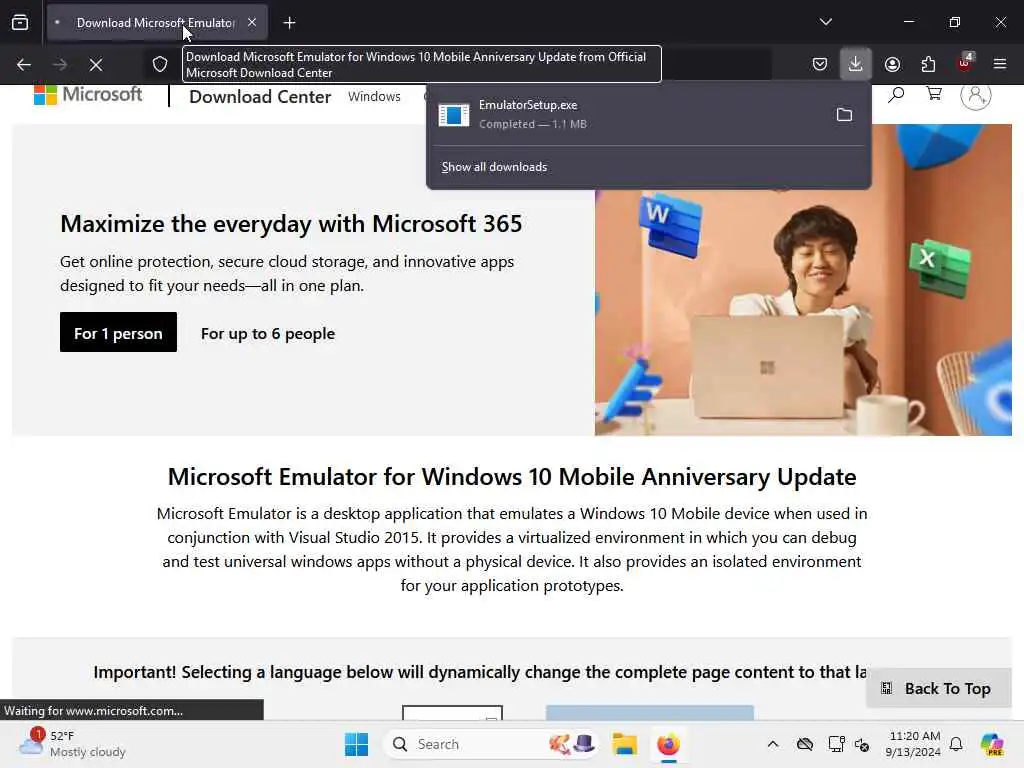The width and height of the screenshot is (1024, 768).
Task: Open the Firefox application menu
Action: pos(1000,64)
